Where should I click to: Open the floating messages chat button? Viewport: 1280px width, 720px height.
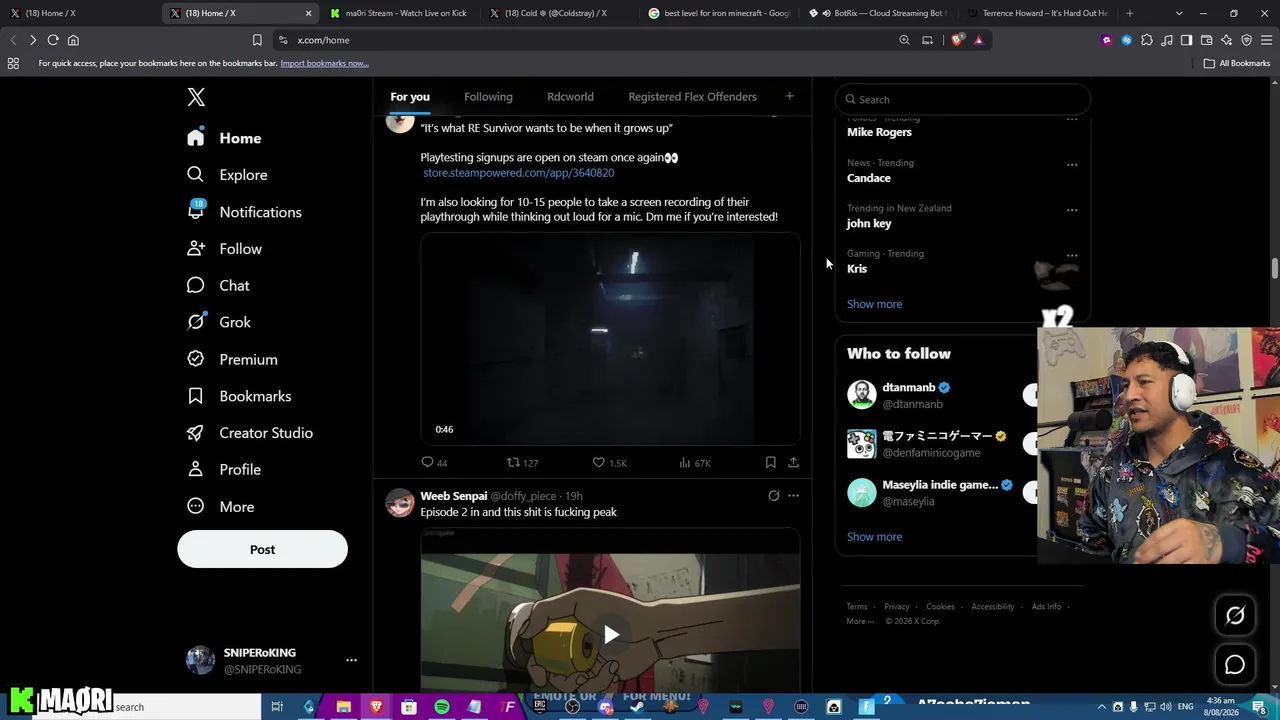click(x=1235, y=665)
